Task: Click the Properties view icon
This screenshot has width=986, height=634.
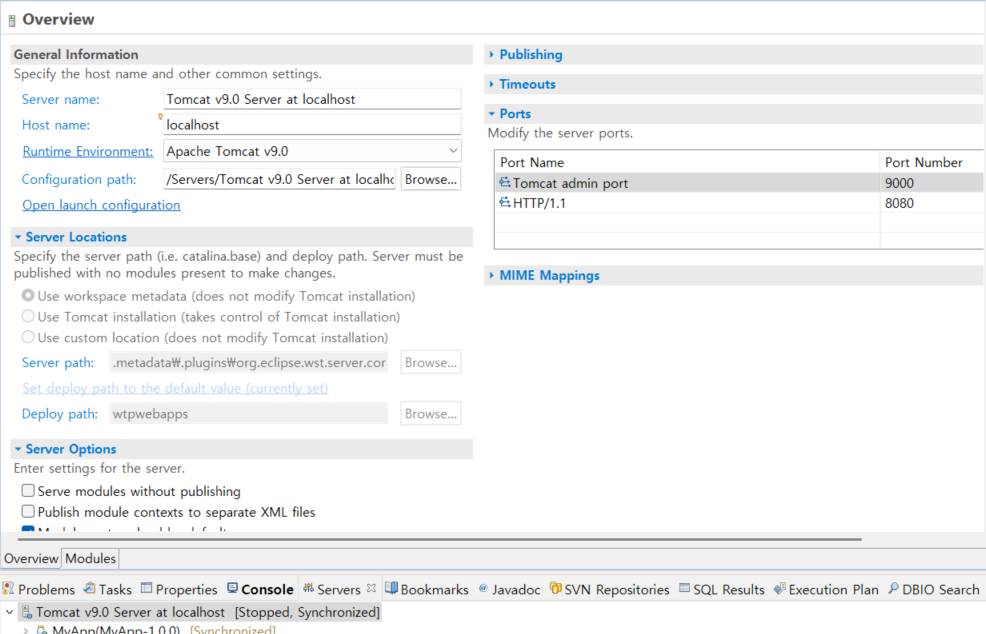Action: (x=147, y=589)
